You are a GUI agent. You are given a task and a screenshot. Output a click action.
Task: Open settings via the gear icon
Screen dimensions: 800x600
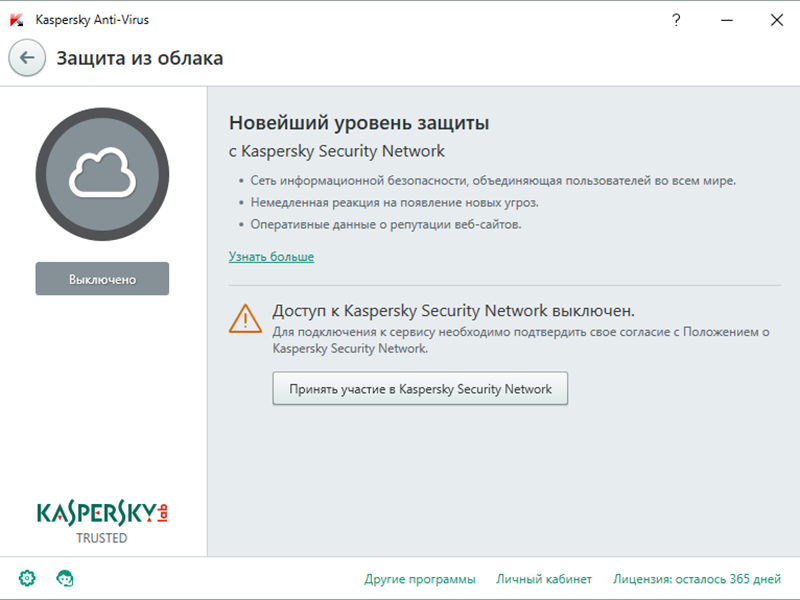pyautogui.click(x=27, y=578)
